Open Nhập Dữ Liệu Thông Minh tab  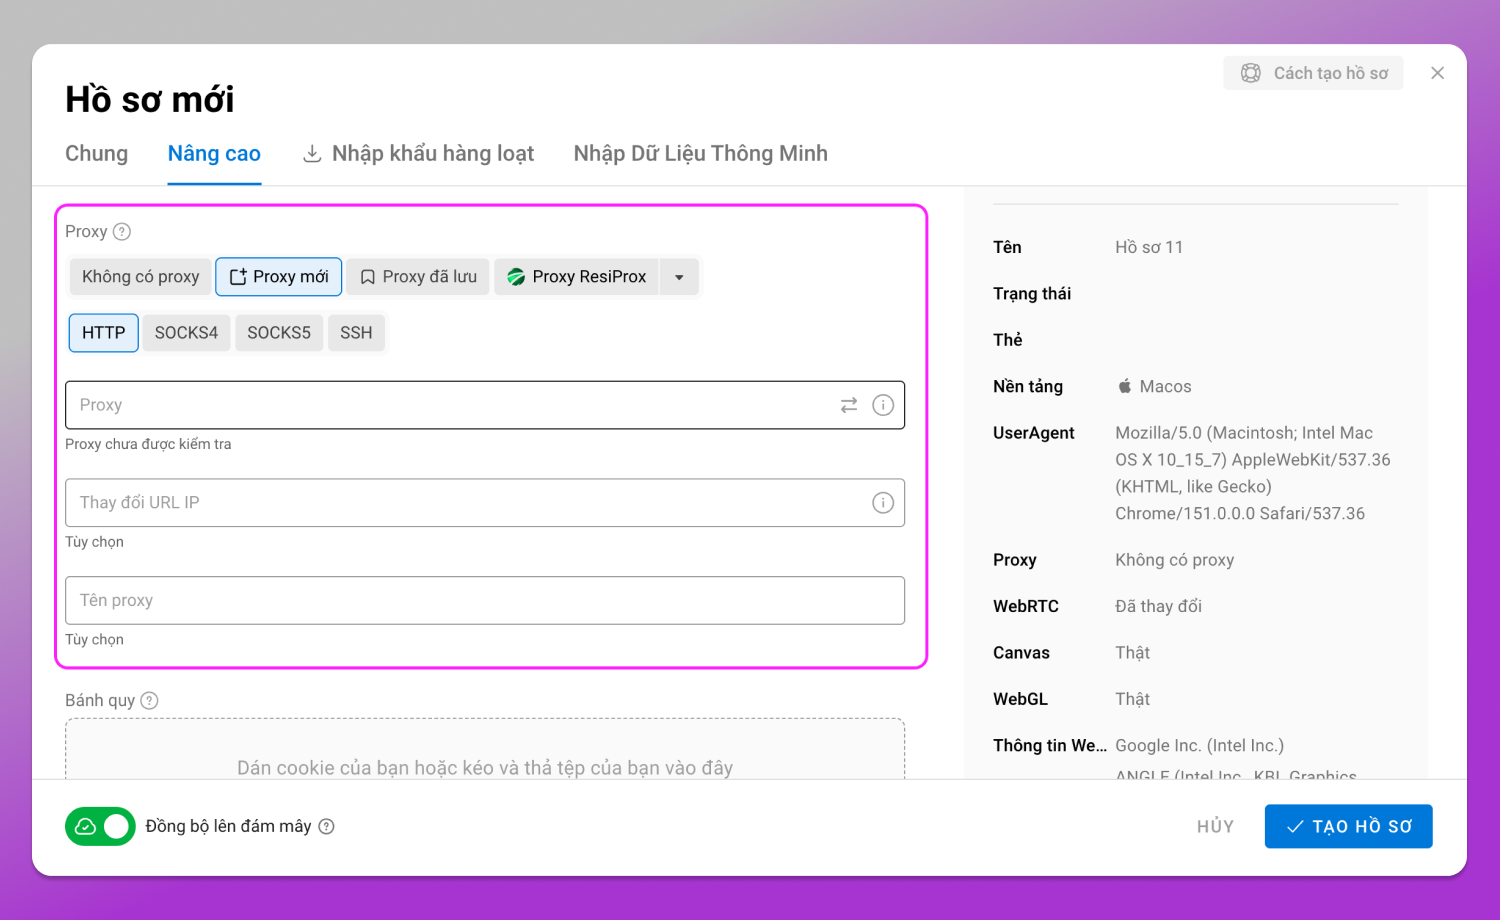[701, 154]
